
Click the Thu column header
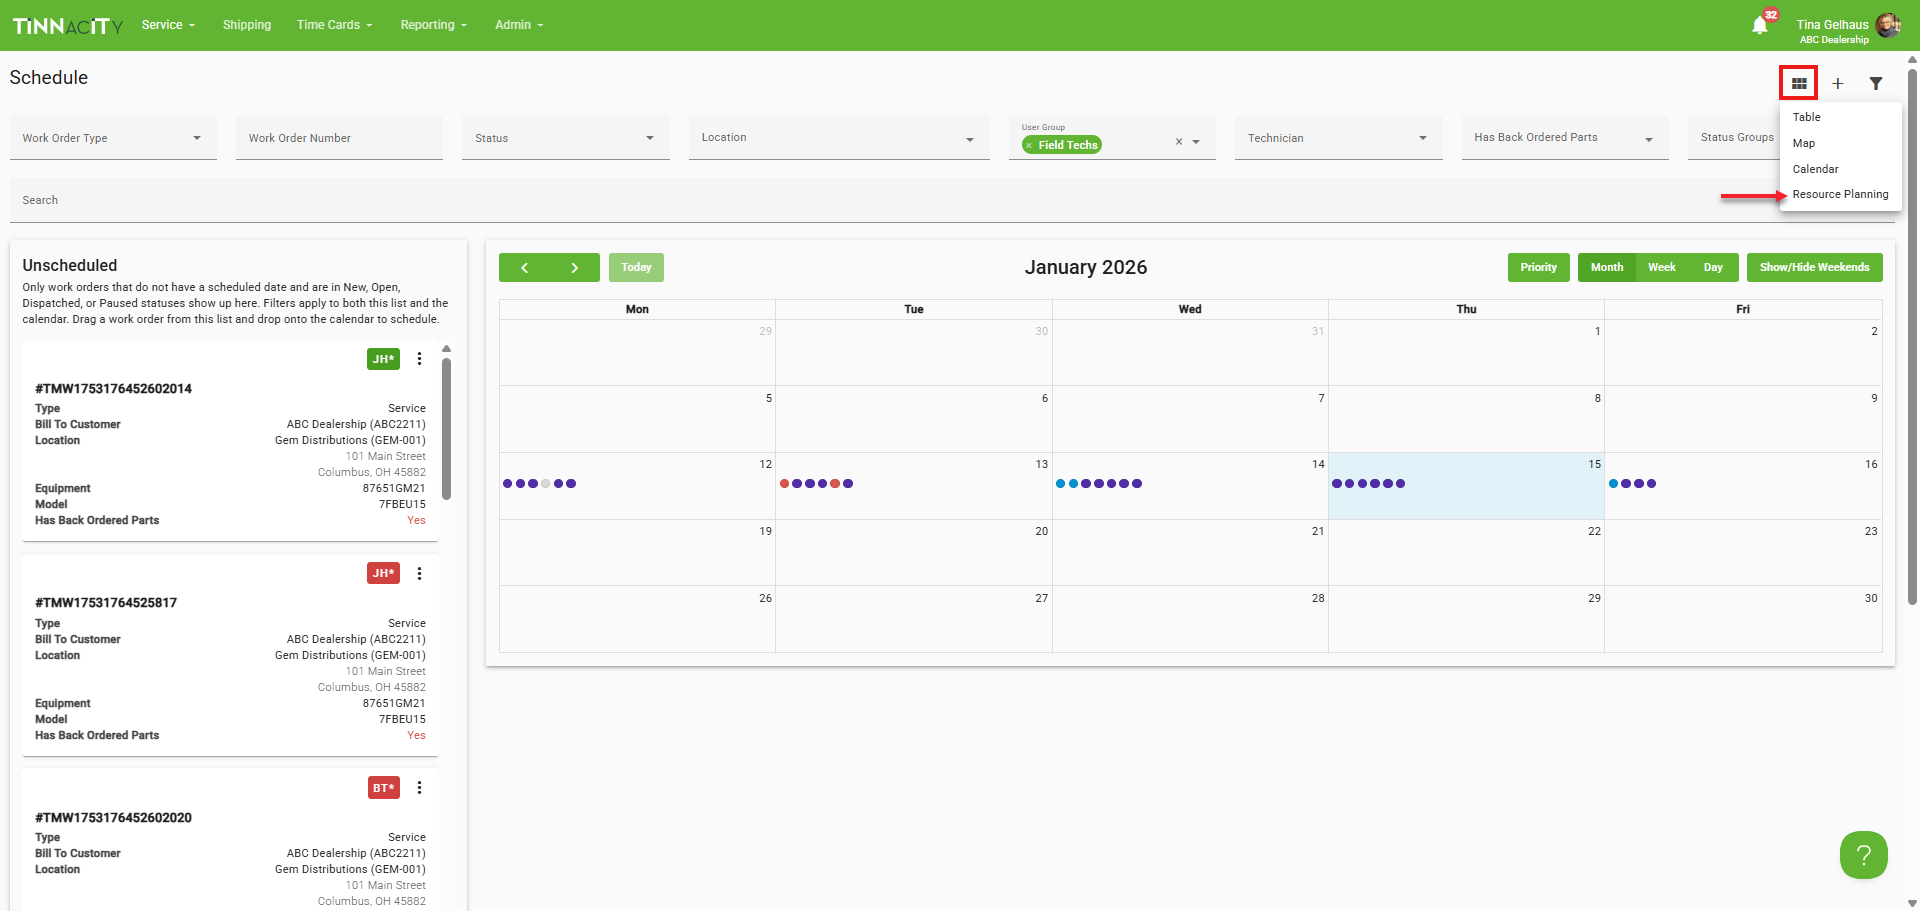pyautogui.click(x=1466, y=309)
